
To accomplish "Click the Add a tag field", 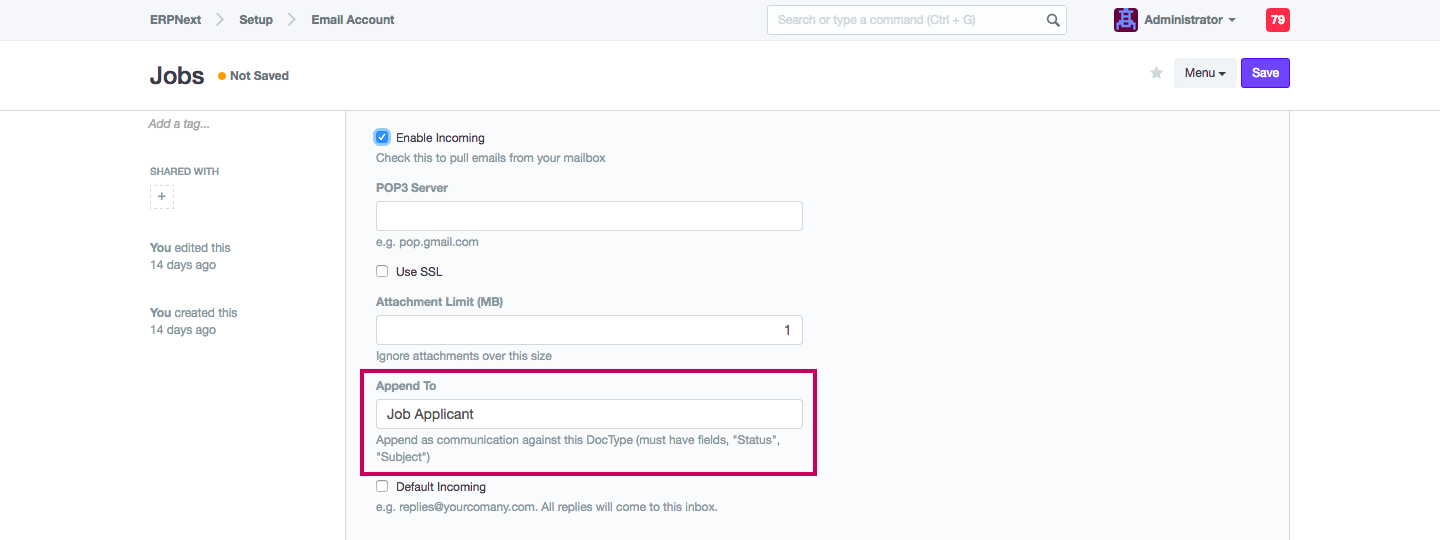I will 179,124.
